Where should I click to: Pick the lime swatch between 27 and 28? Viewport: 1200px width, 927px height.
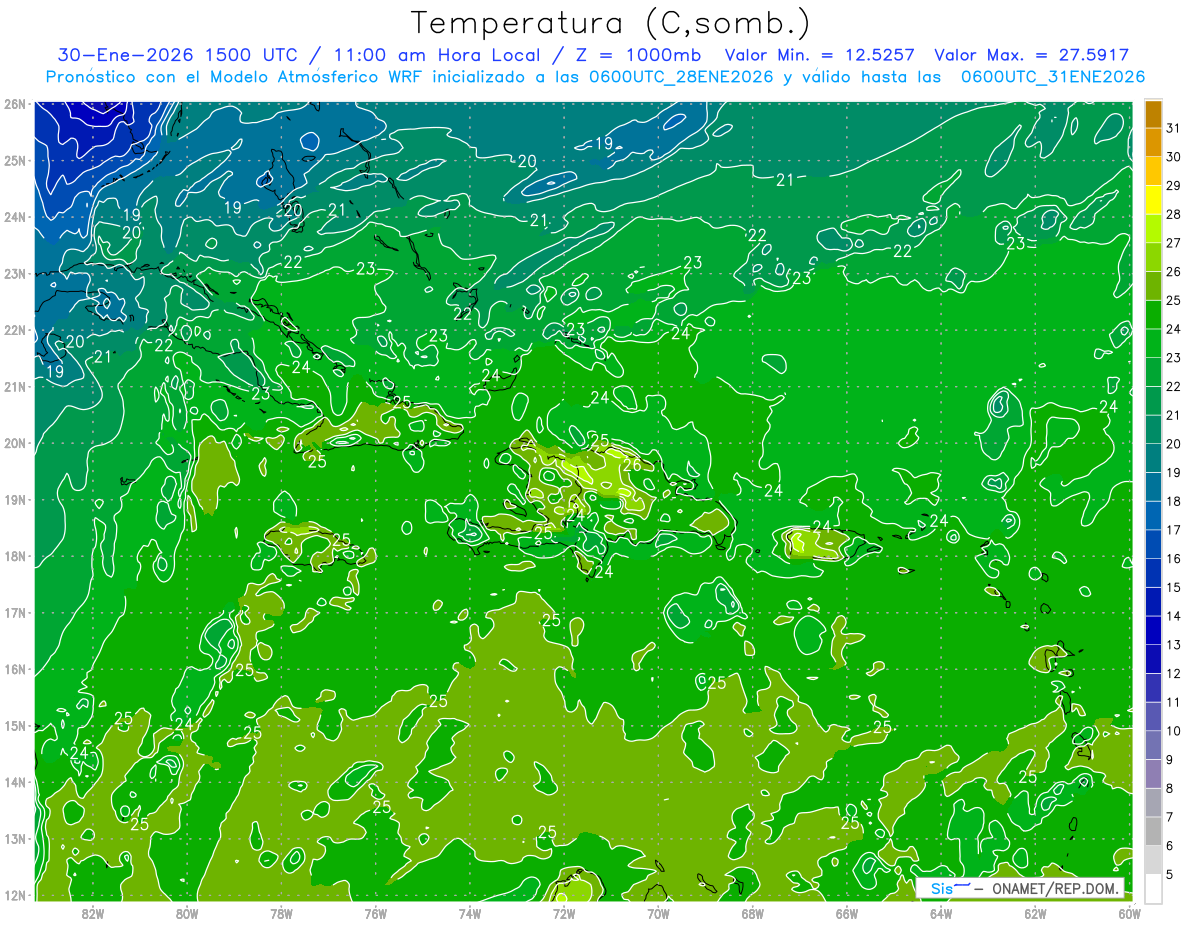point(1153,228)
